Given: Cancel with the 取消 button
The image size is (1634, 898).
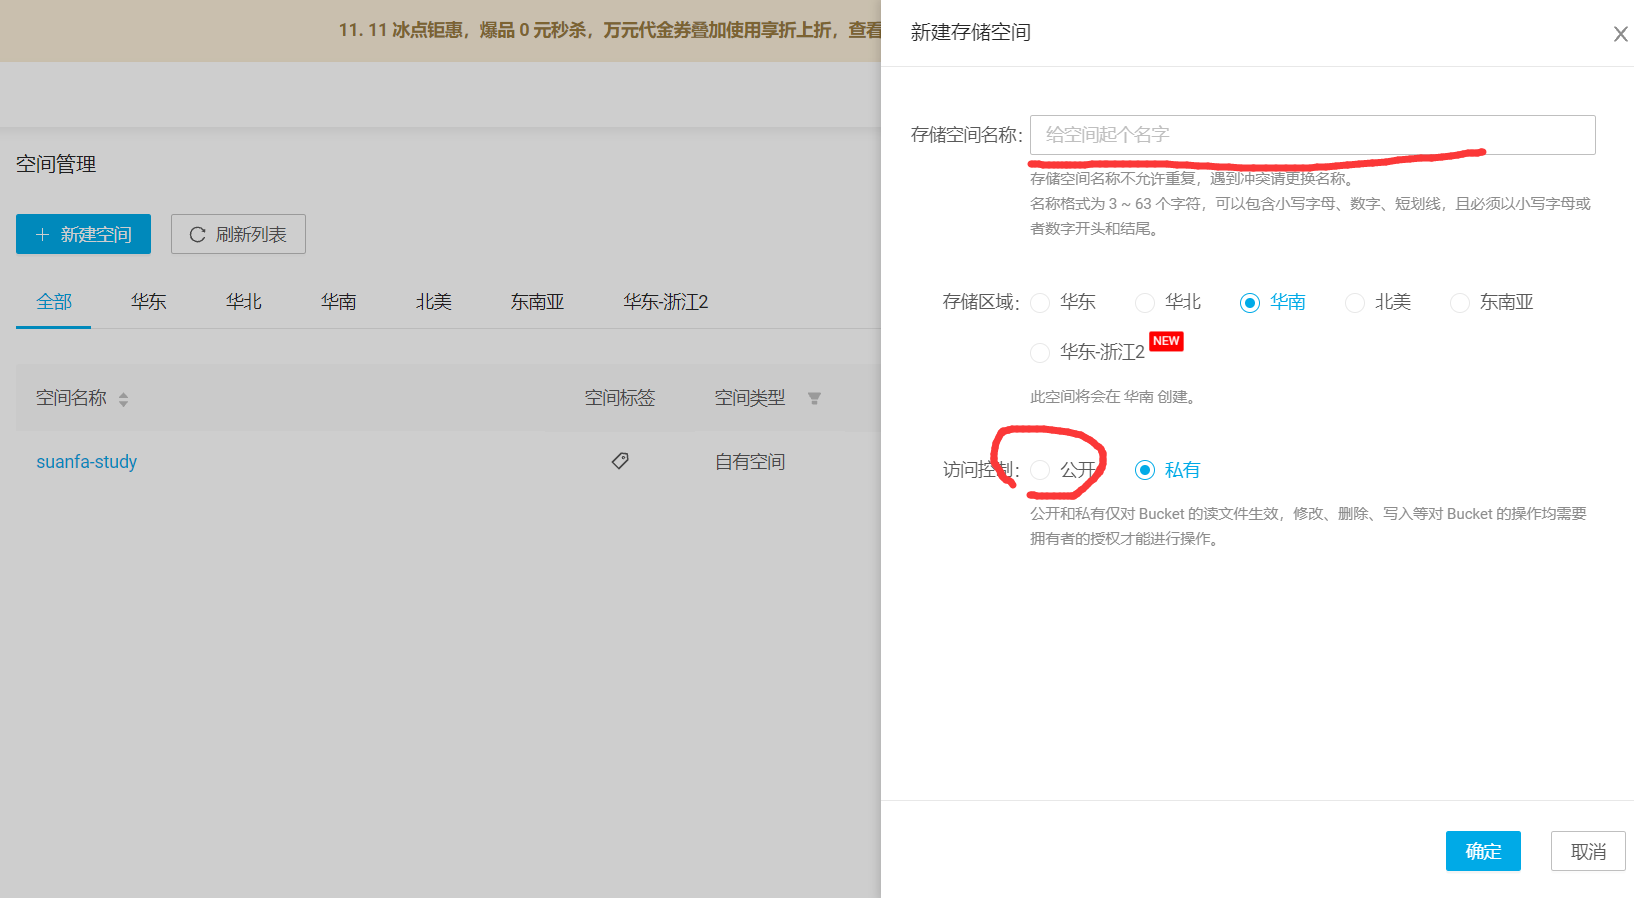Looking at the screenshot, I should (x=1588, y=851).
